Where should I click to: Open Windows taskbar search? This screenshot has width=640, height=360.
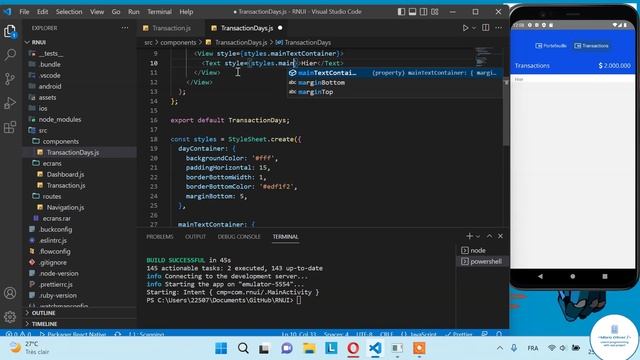(243, 348)
